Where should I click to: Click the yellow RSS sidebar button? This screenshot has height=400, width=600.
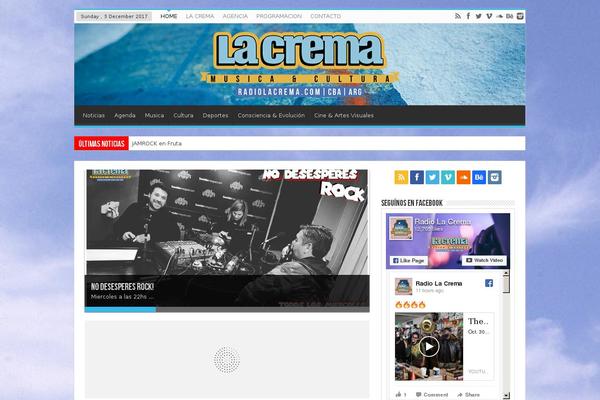[x=401, y=177]
